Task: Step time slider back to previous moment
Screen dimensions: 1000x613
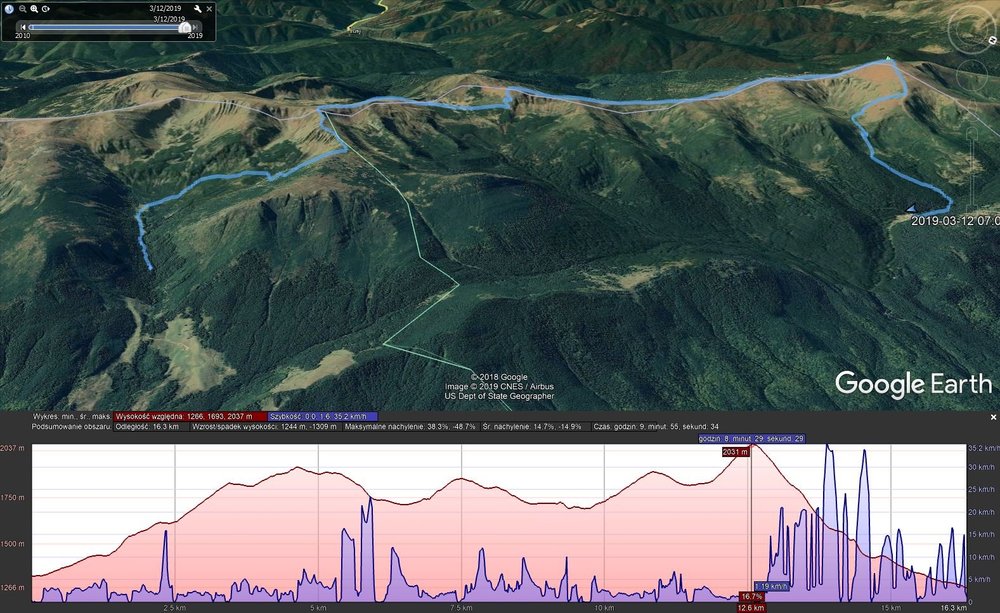Action: coord(23,27)
